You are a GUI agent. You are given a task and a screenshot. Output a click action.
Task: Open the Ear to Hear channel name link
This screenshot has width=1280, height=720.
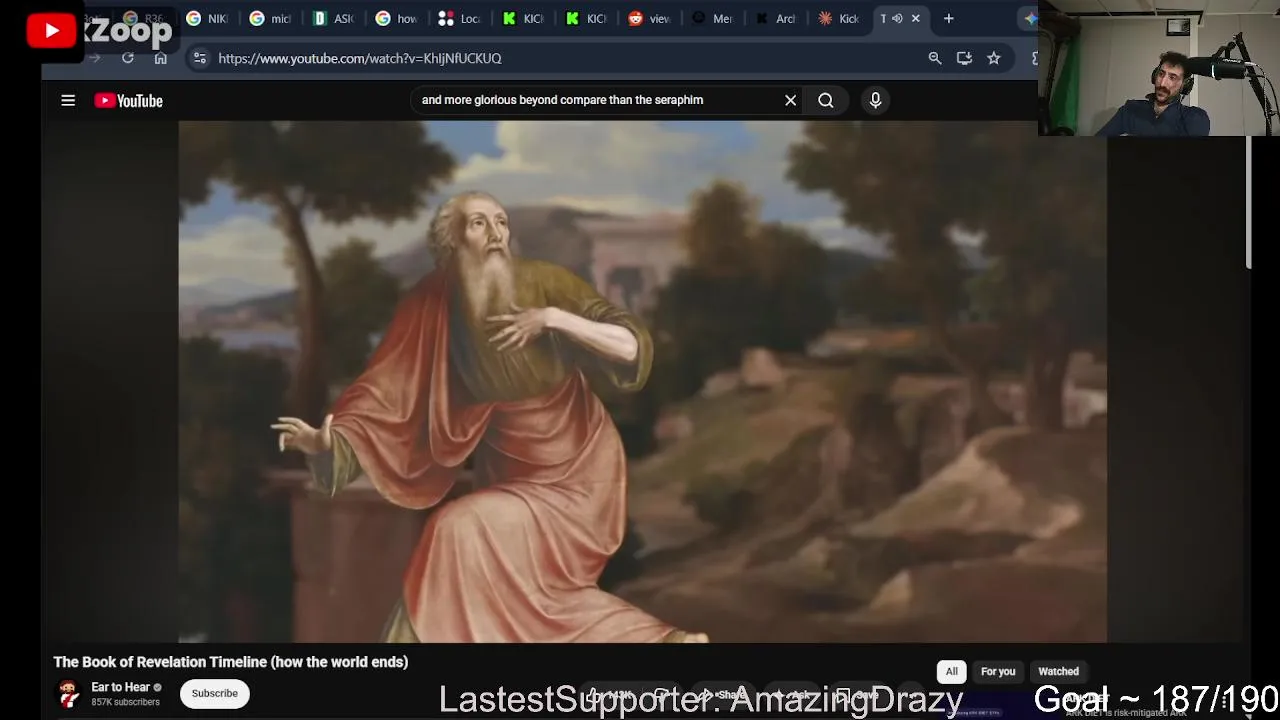point(120,687)
